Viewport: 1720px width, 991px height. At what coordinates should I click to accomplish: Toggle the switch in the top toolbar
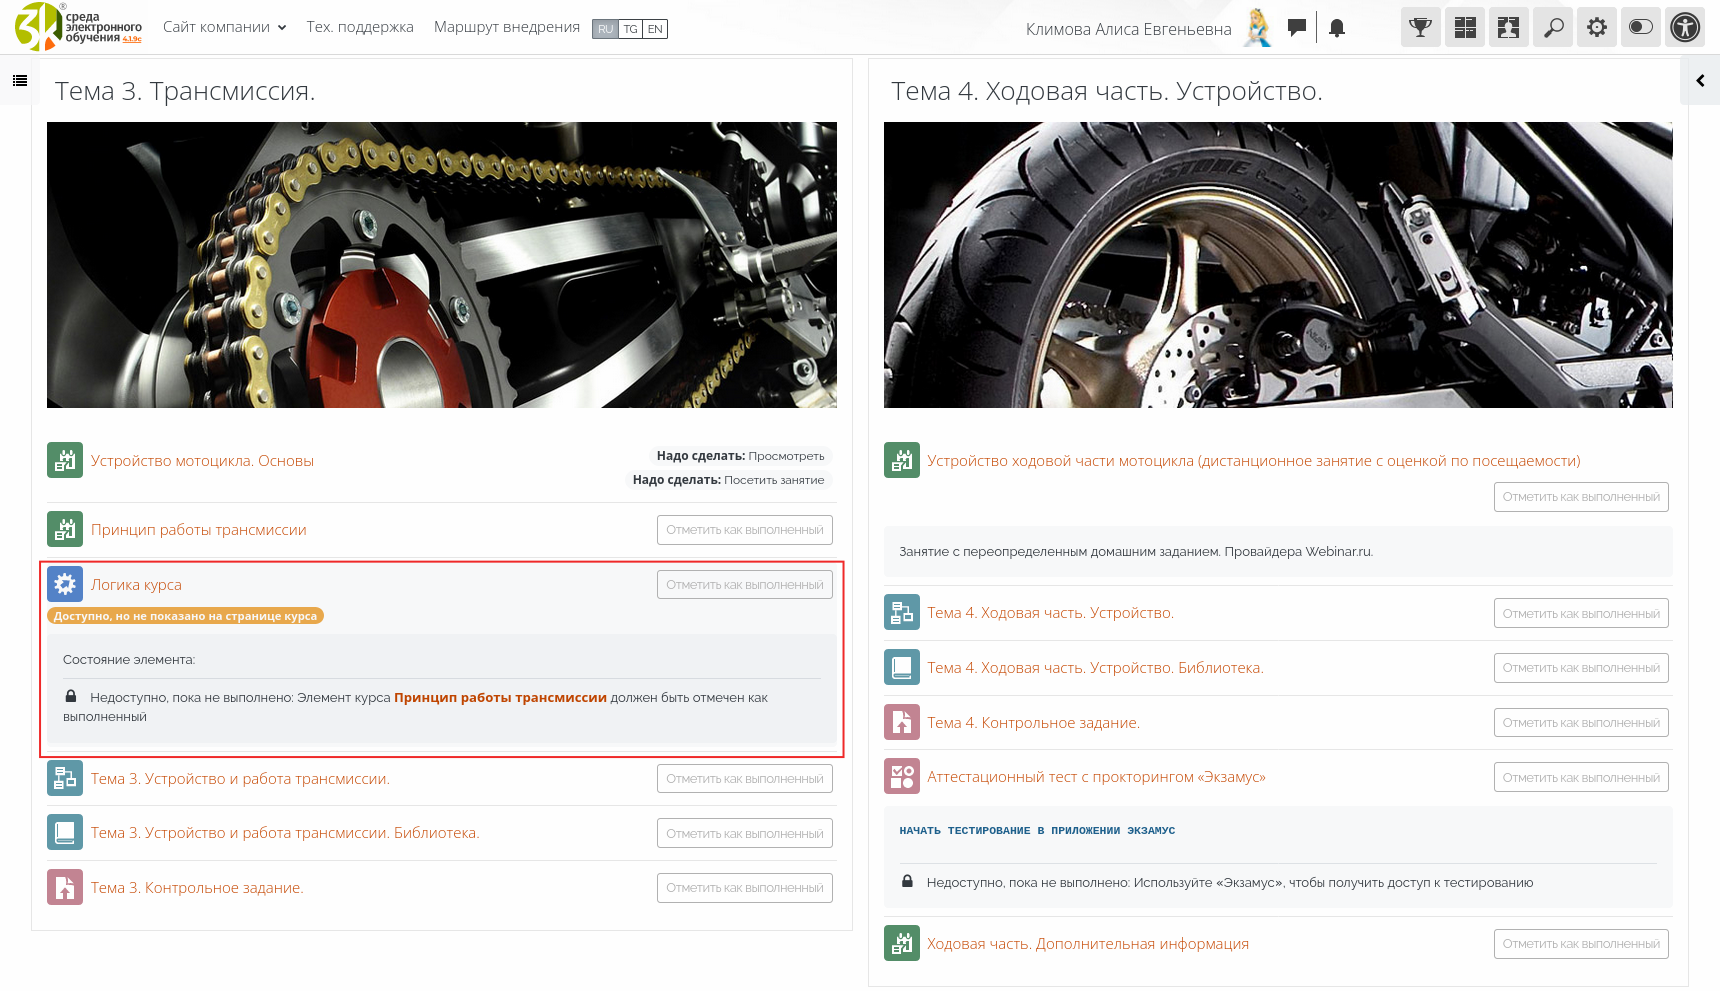coord(1641,28)
